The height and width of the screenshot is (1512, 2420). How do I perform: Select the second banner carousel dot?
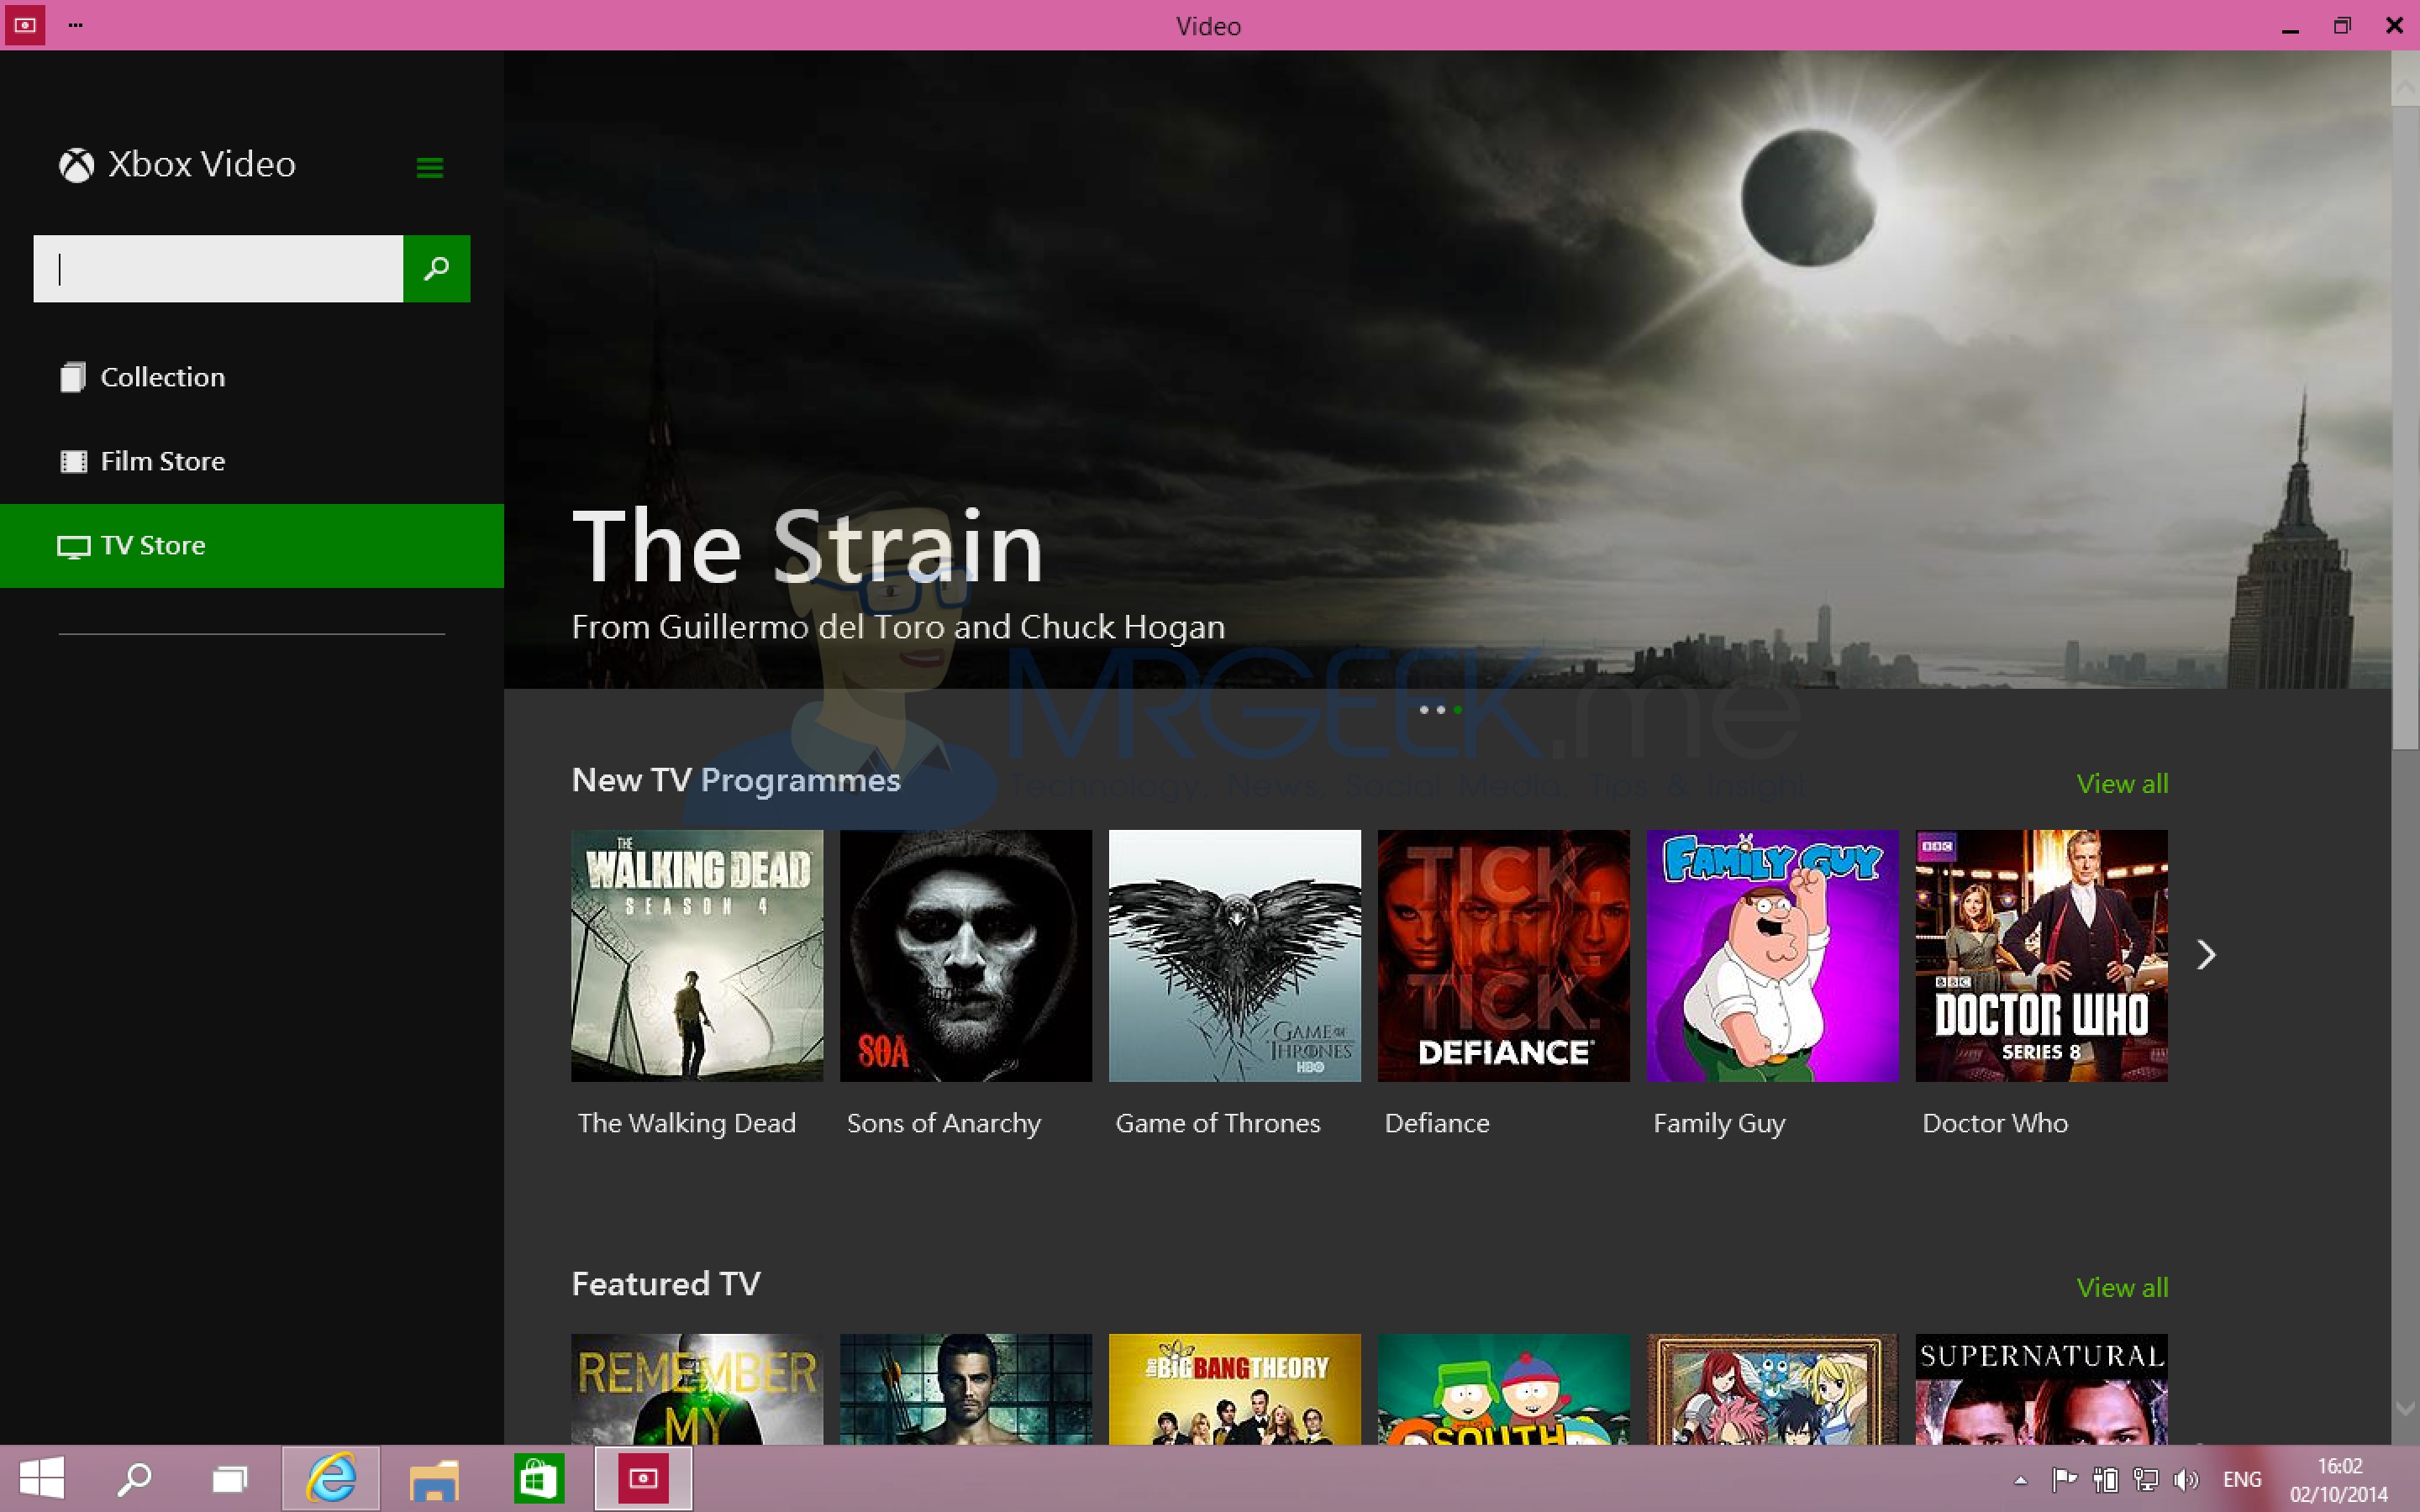[x=1441, y=710]
